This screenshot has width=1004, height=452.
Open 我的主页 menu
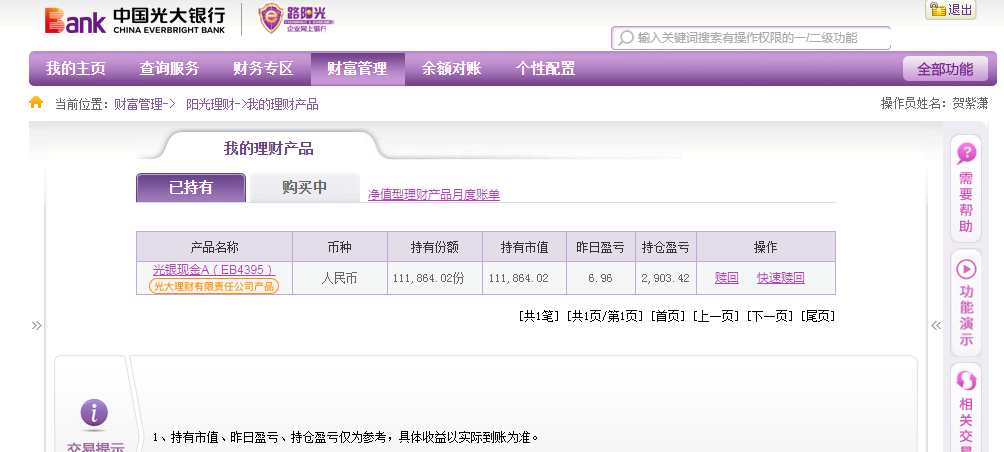click(x=76, y=69)
